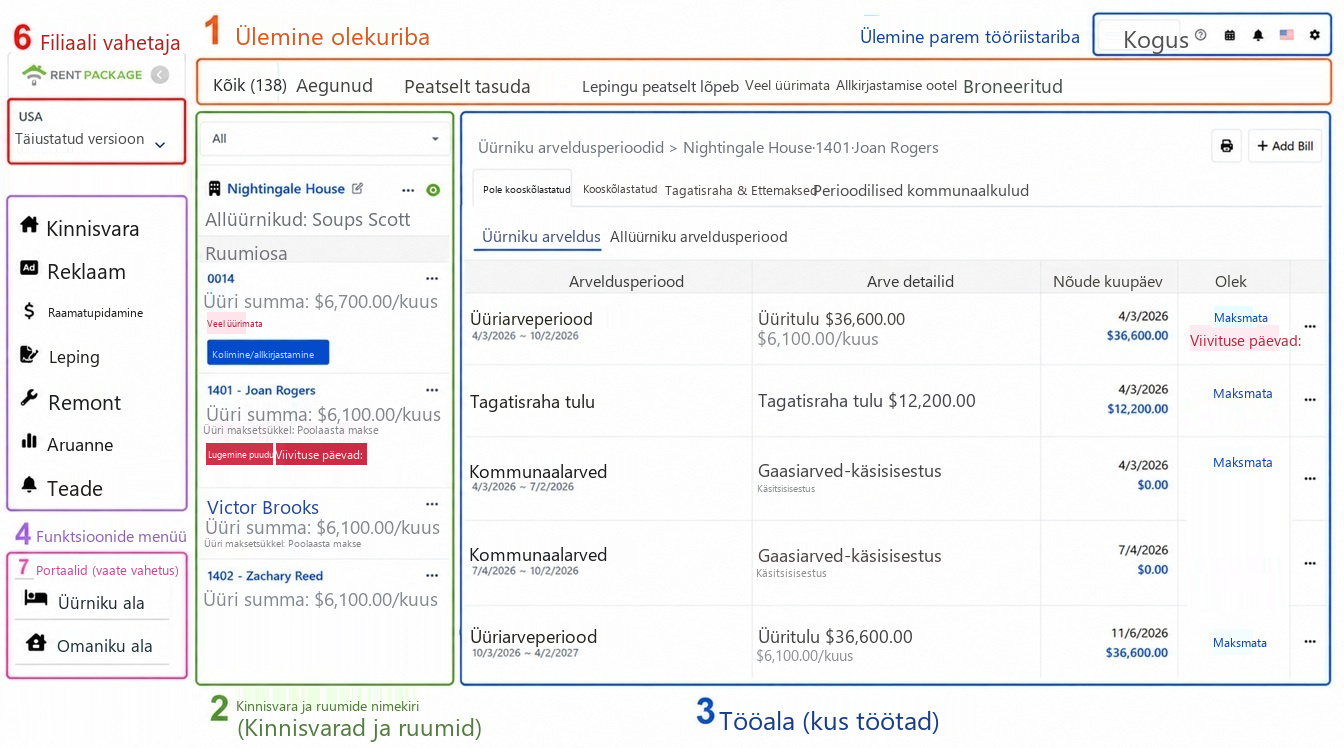Screen dimensions: 1344x748
Task: Select Allüürniku arveldusperiood sub-tab
Action: [x=699, y=237]
